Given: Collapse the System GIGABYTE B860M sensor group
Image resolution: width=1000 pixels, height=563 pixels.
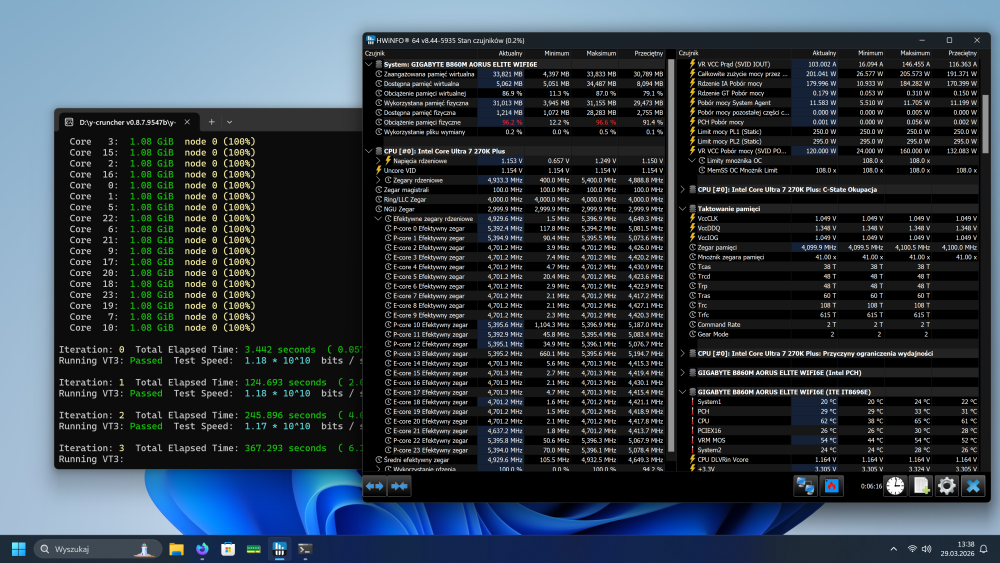Looking at the screenshot, I should [370, 64].
